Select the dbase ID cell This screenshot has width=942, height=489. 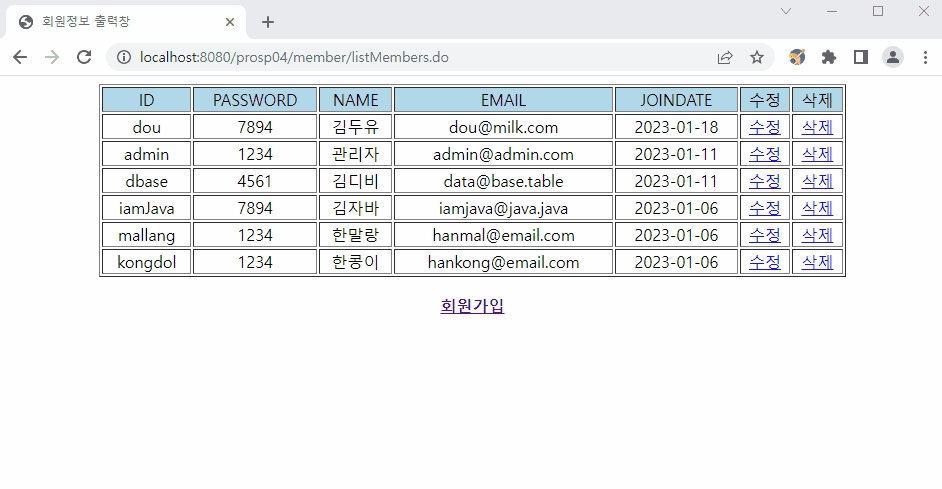147,181
